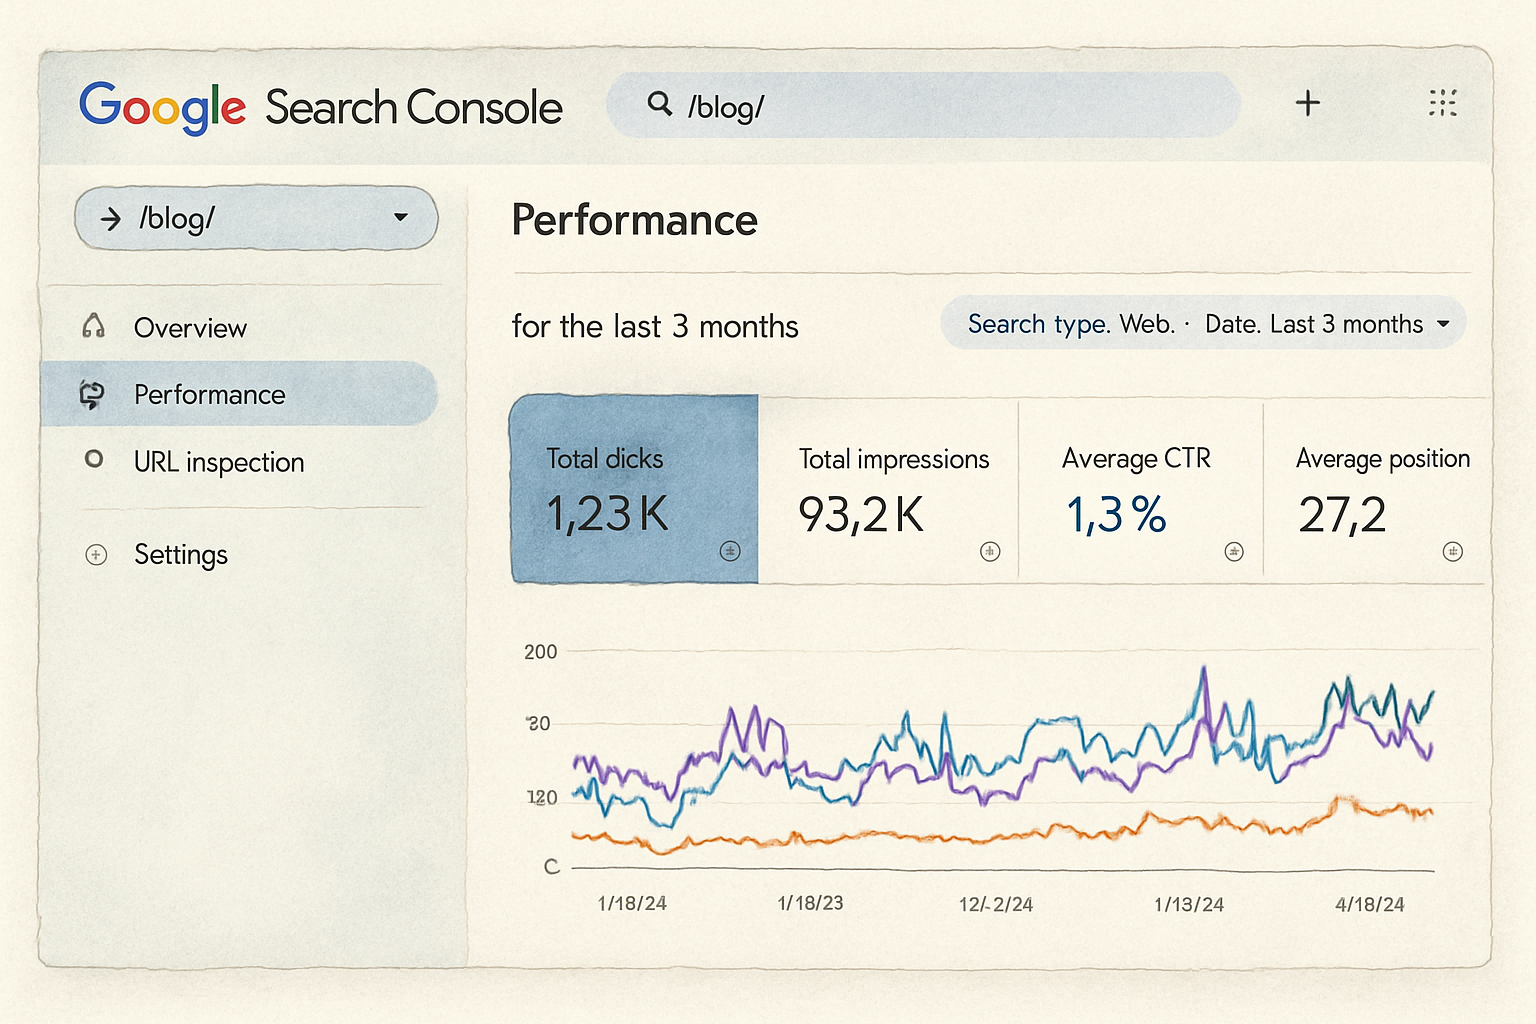
Task: Click the /blog/ search input field
Action: tap(923, 104)
